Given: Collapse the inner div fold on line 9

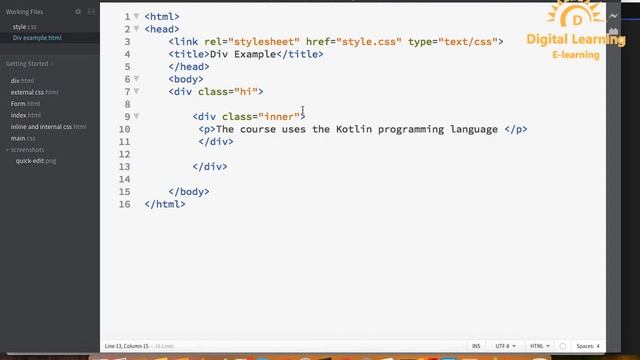Looking at the screenshot, I should [x=136, y=116].
